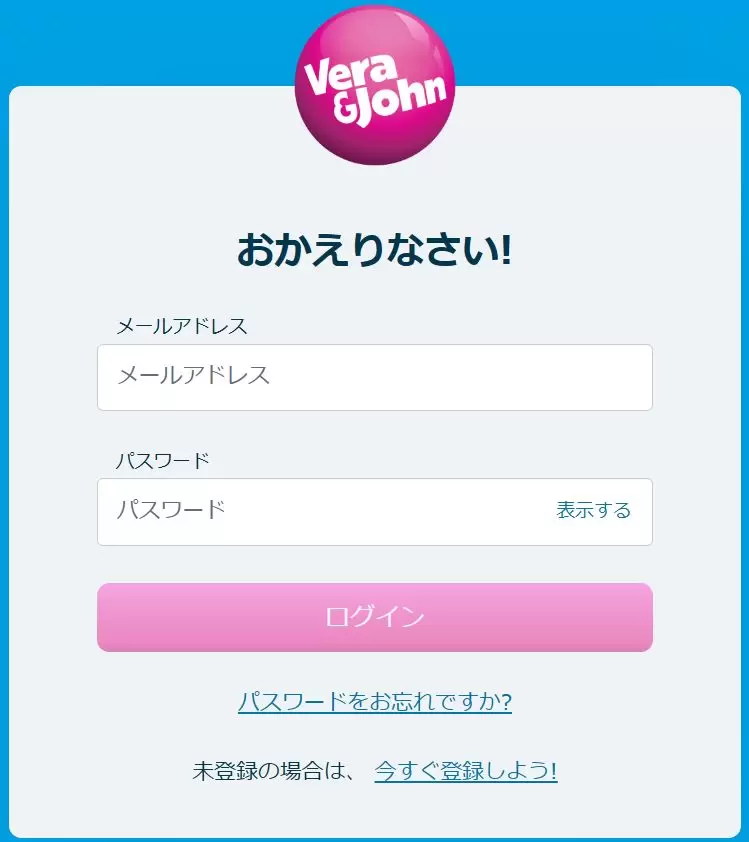Image resolution: width=749 pixels, height=842 pixels.
Task: Click the "Vera" word on the logo
Action: click(x=352, y=75)
